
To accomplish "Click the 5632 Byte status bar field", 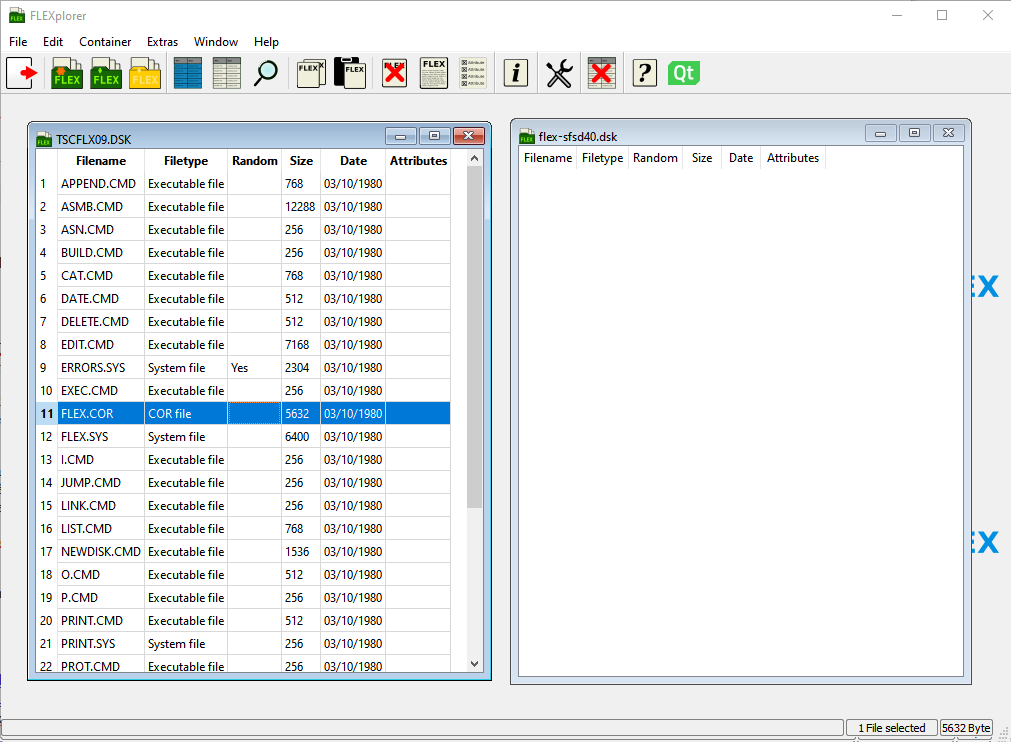I will pyautogui.click(x=966, y=728).
